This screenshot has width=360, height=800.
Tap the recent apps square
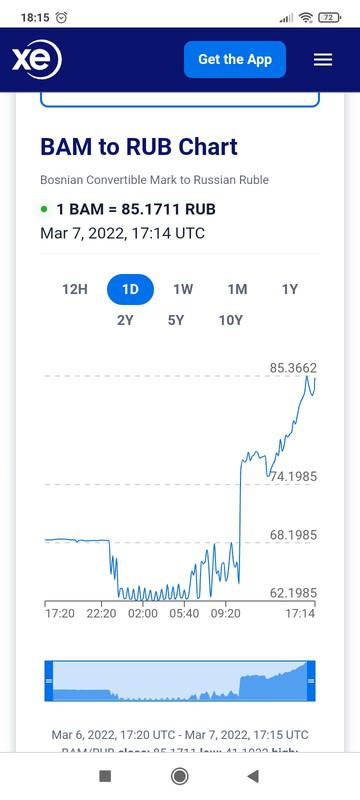click(105, 777)
